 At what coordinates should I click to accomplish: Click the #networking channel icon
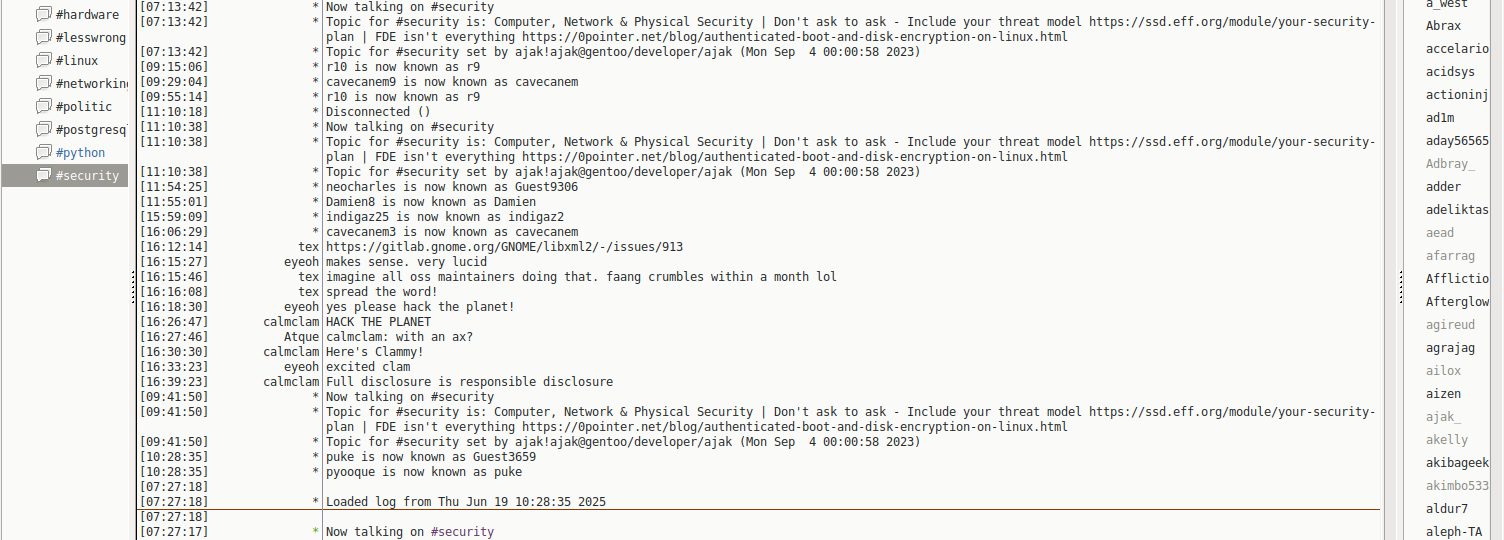point(43,83)
